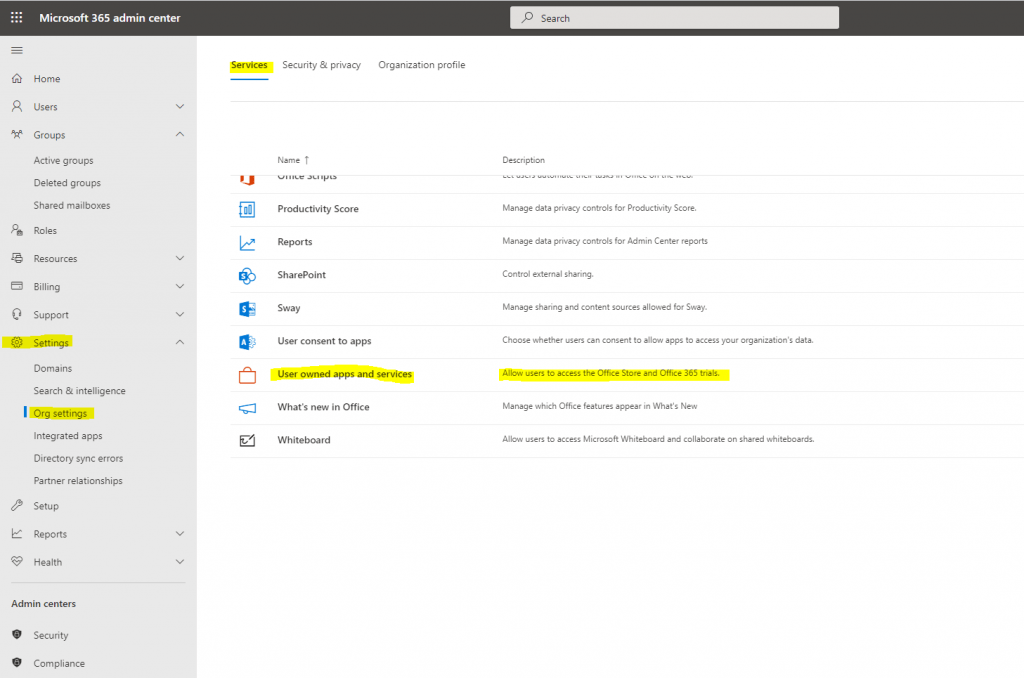
Task: Click 'Control external sharing.' description
Action: (548, 274)
